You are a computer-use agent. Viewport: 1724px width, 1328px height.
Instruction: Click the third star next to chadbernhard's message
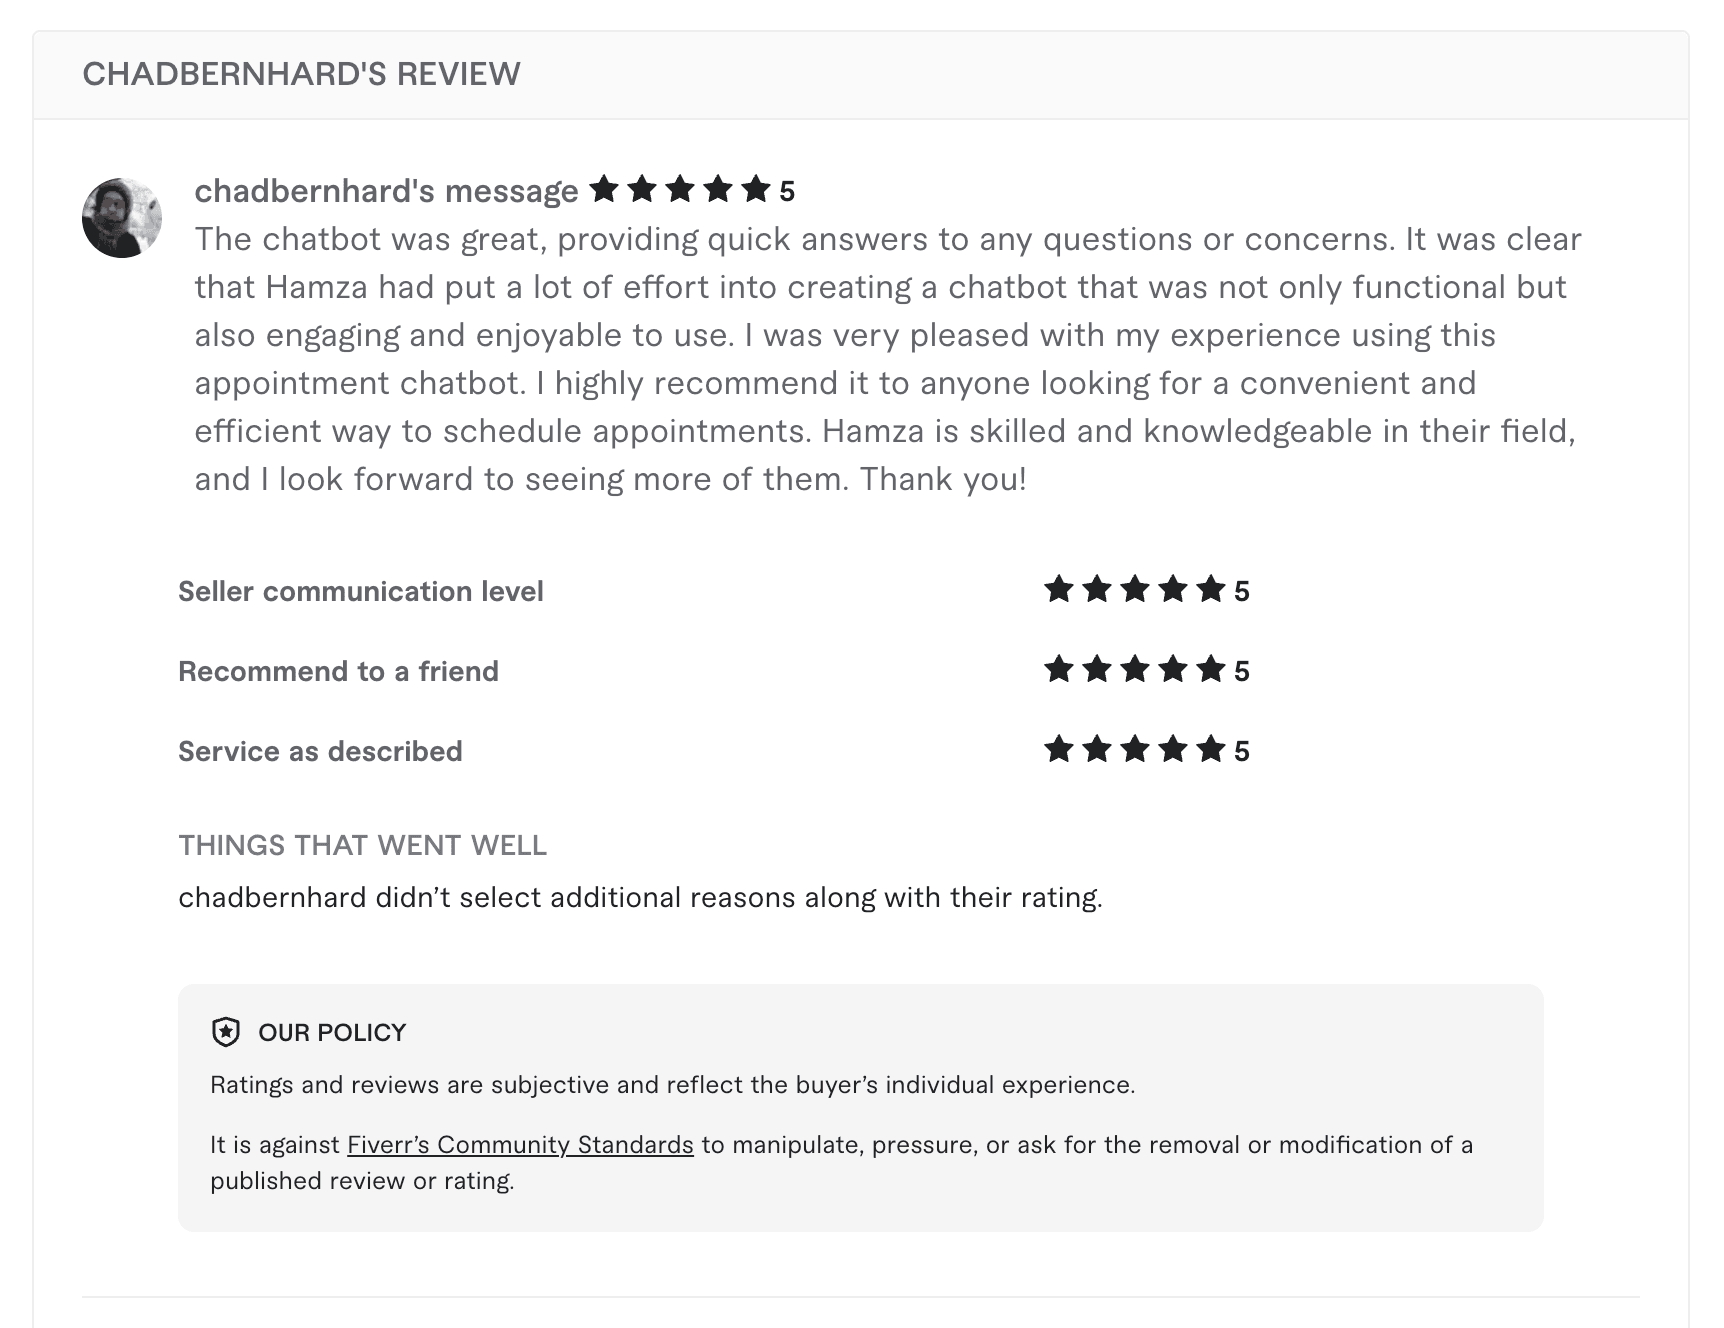point(681,188)
